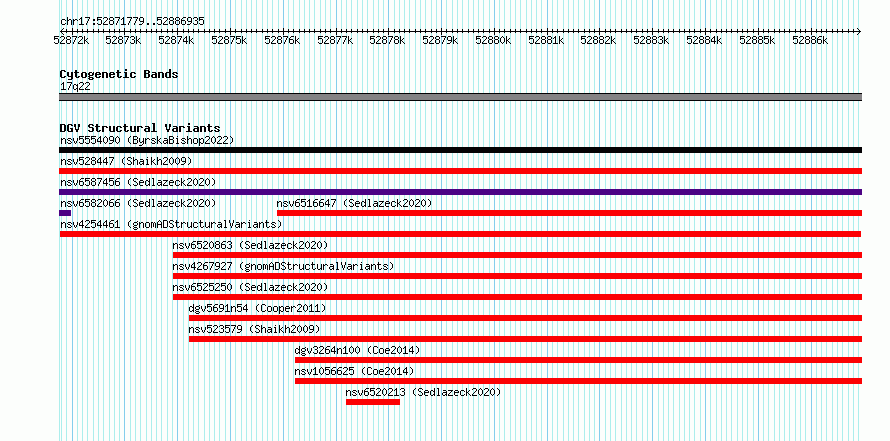Click the chr17:52871779..52886935 coordinate label
The height and width of the screenshot is (441, 890).
click(x=132, y=22)
